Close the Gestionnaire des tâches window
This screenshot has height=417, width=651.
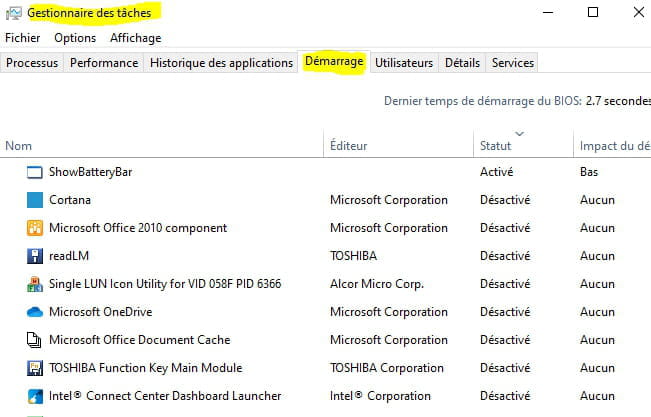coord(639,12)
